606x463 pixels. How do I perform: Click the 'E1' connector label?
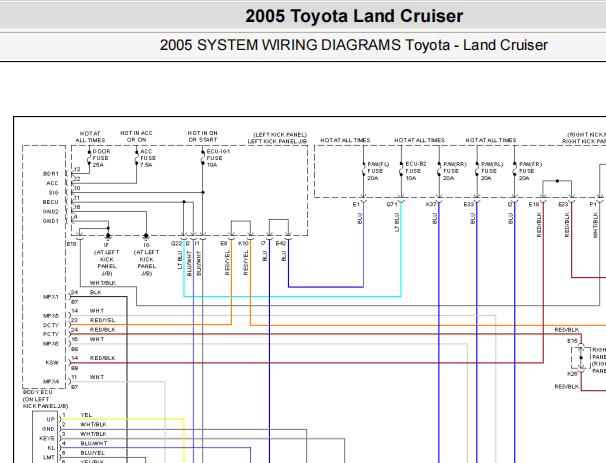[x=356, y=204]
